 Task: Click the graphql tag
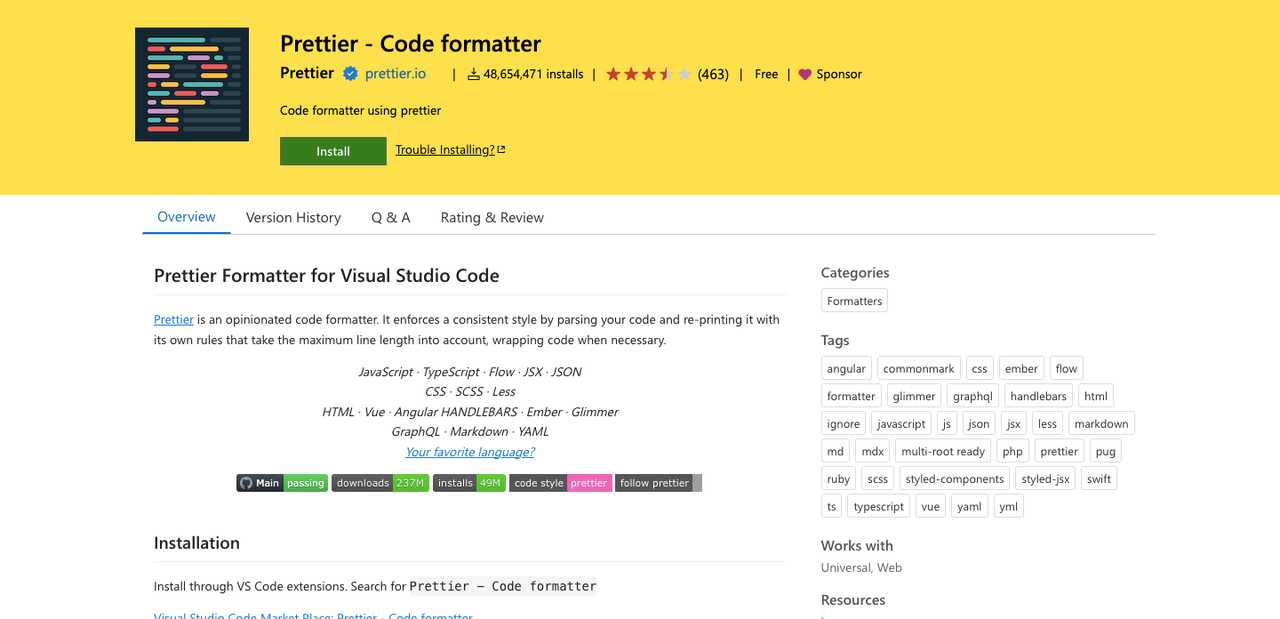coord(973,396)
